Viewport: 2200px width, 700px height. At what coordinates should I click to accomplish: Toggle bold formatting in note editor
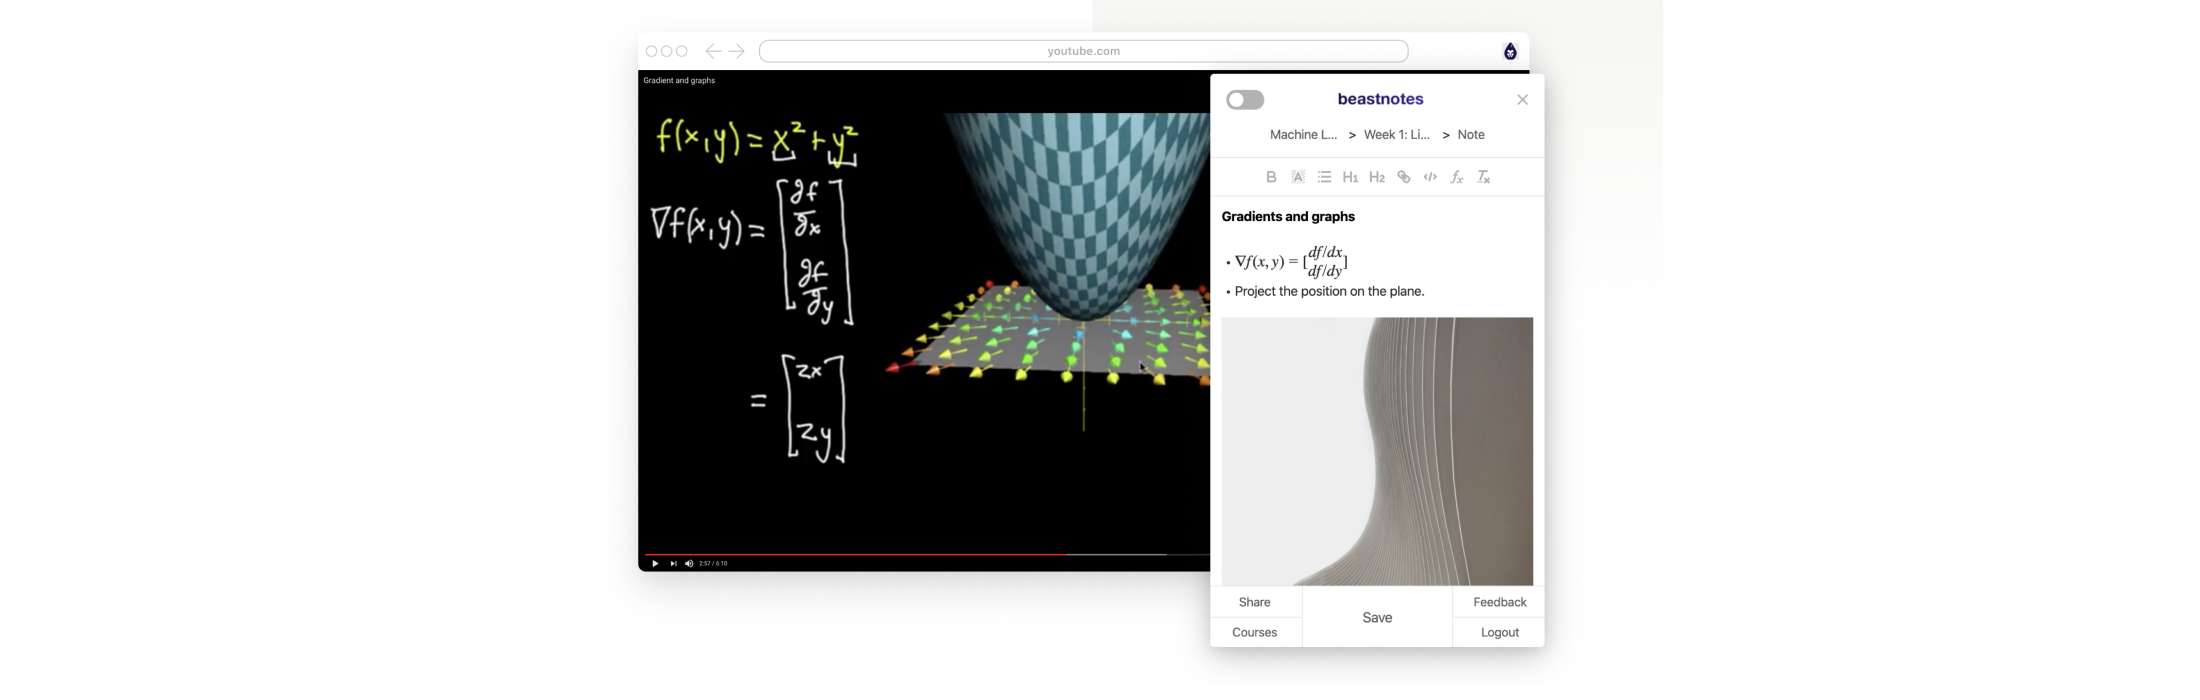pos(1271,177)
